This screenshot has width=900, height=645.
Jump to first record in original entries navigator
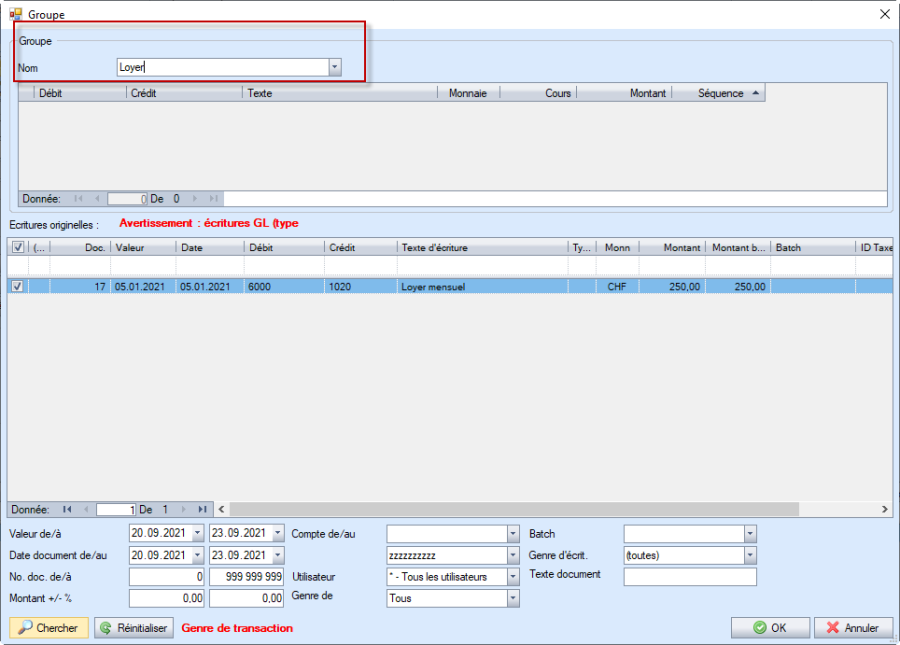click(x=68, y=509)
